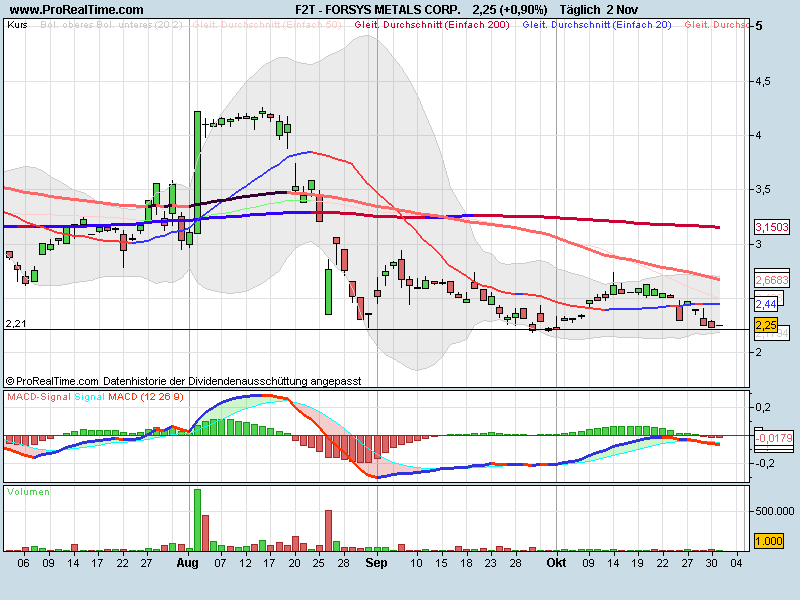
Task: Click the 4,5 price axis label
Action: coord(763,82)
